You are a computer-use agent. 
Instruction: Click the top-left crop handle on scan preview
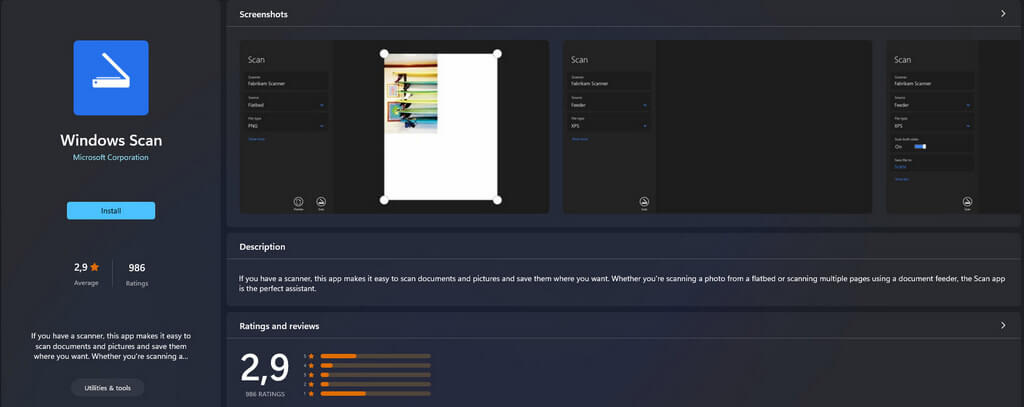pyautogui.click(x=384, y=54)
